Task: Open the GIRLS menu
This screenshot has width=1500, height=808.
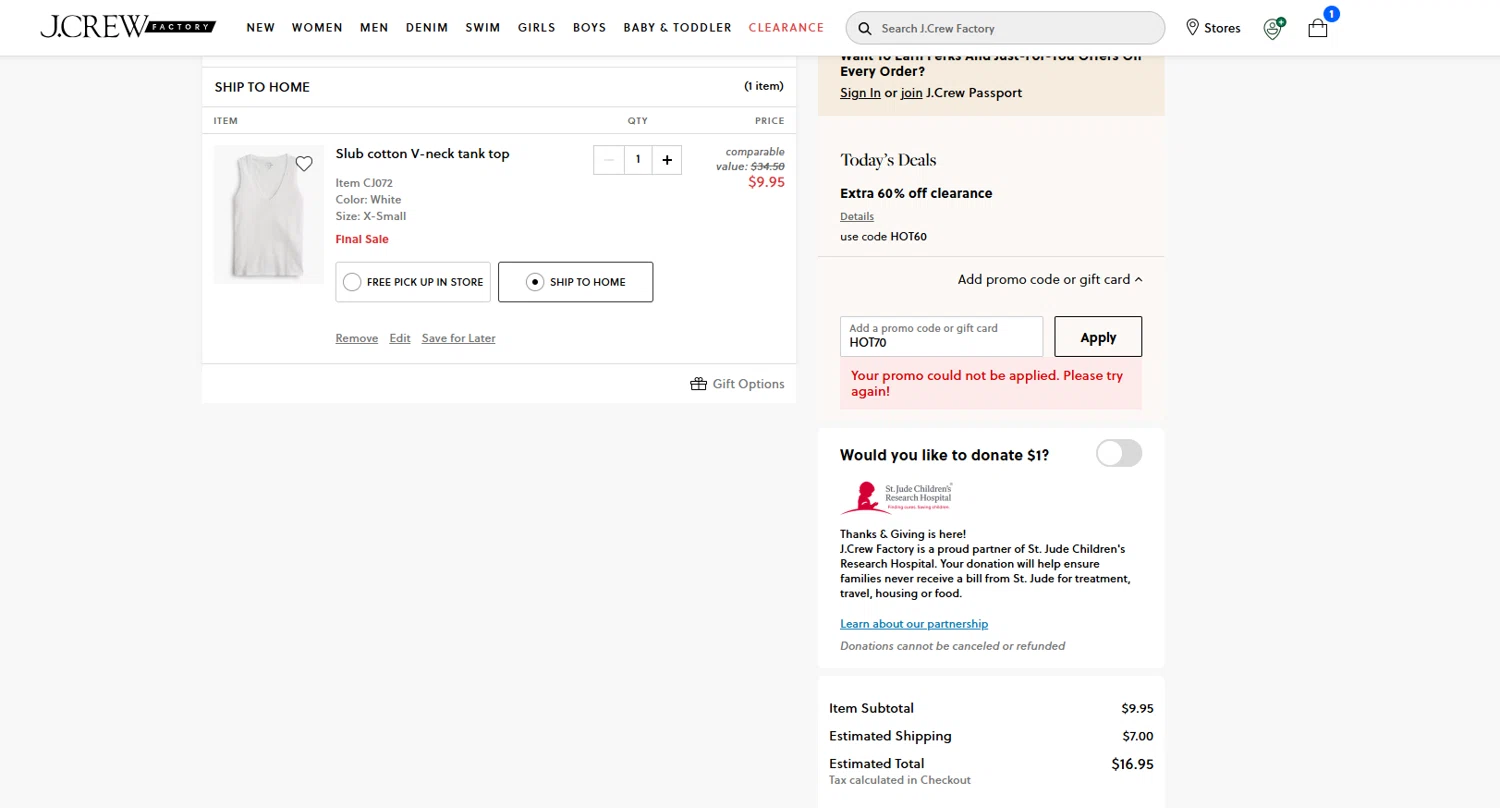Action: [537, 28]
